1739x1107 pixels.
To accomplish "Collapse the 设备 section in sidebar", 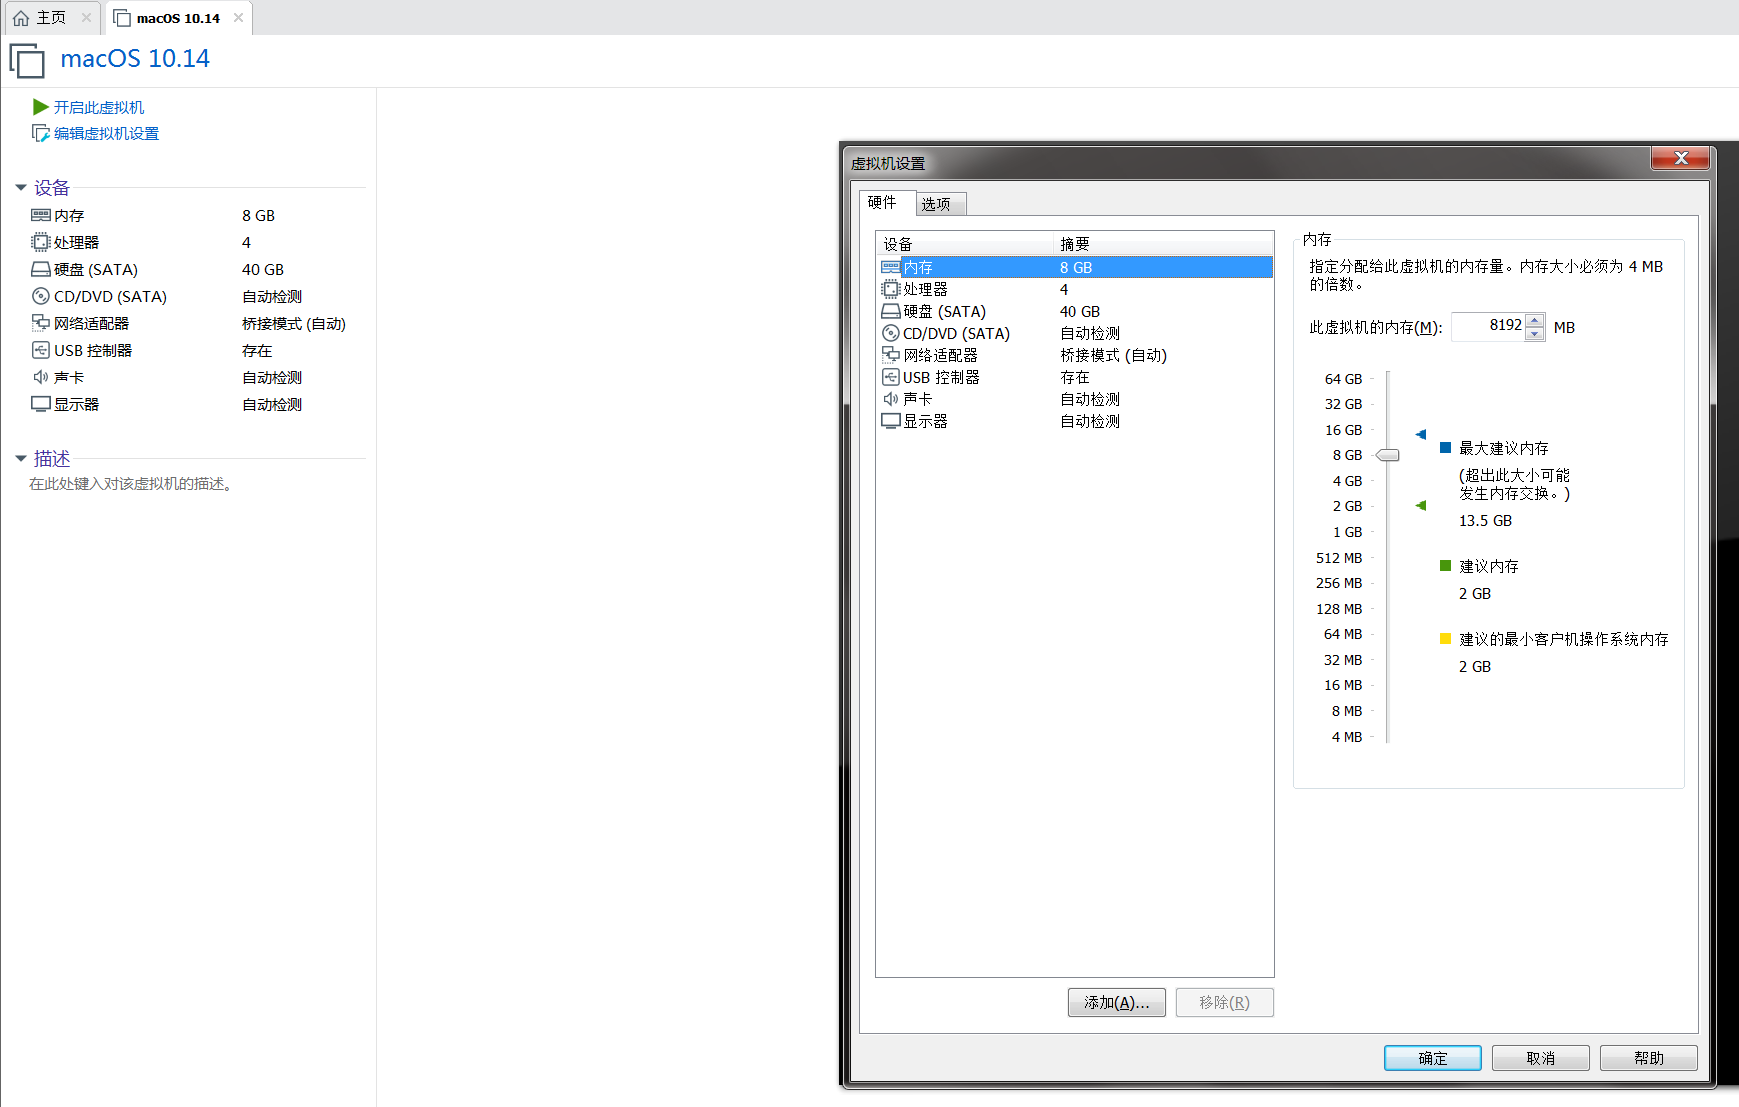I will pos(21,188).
